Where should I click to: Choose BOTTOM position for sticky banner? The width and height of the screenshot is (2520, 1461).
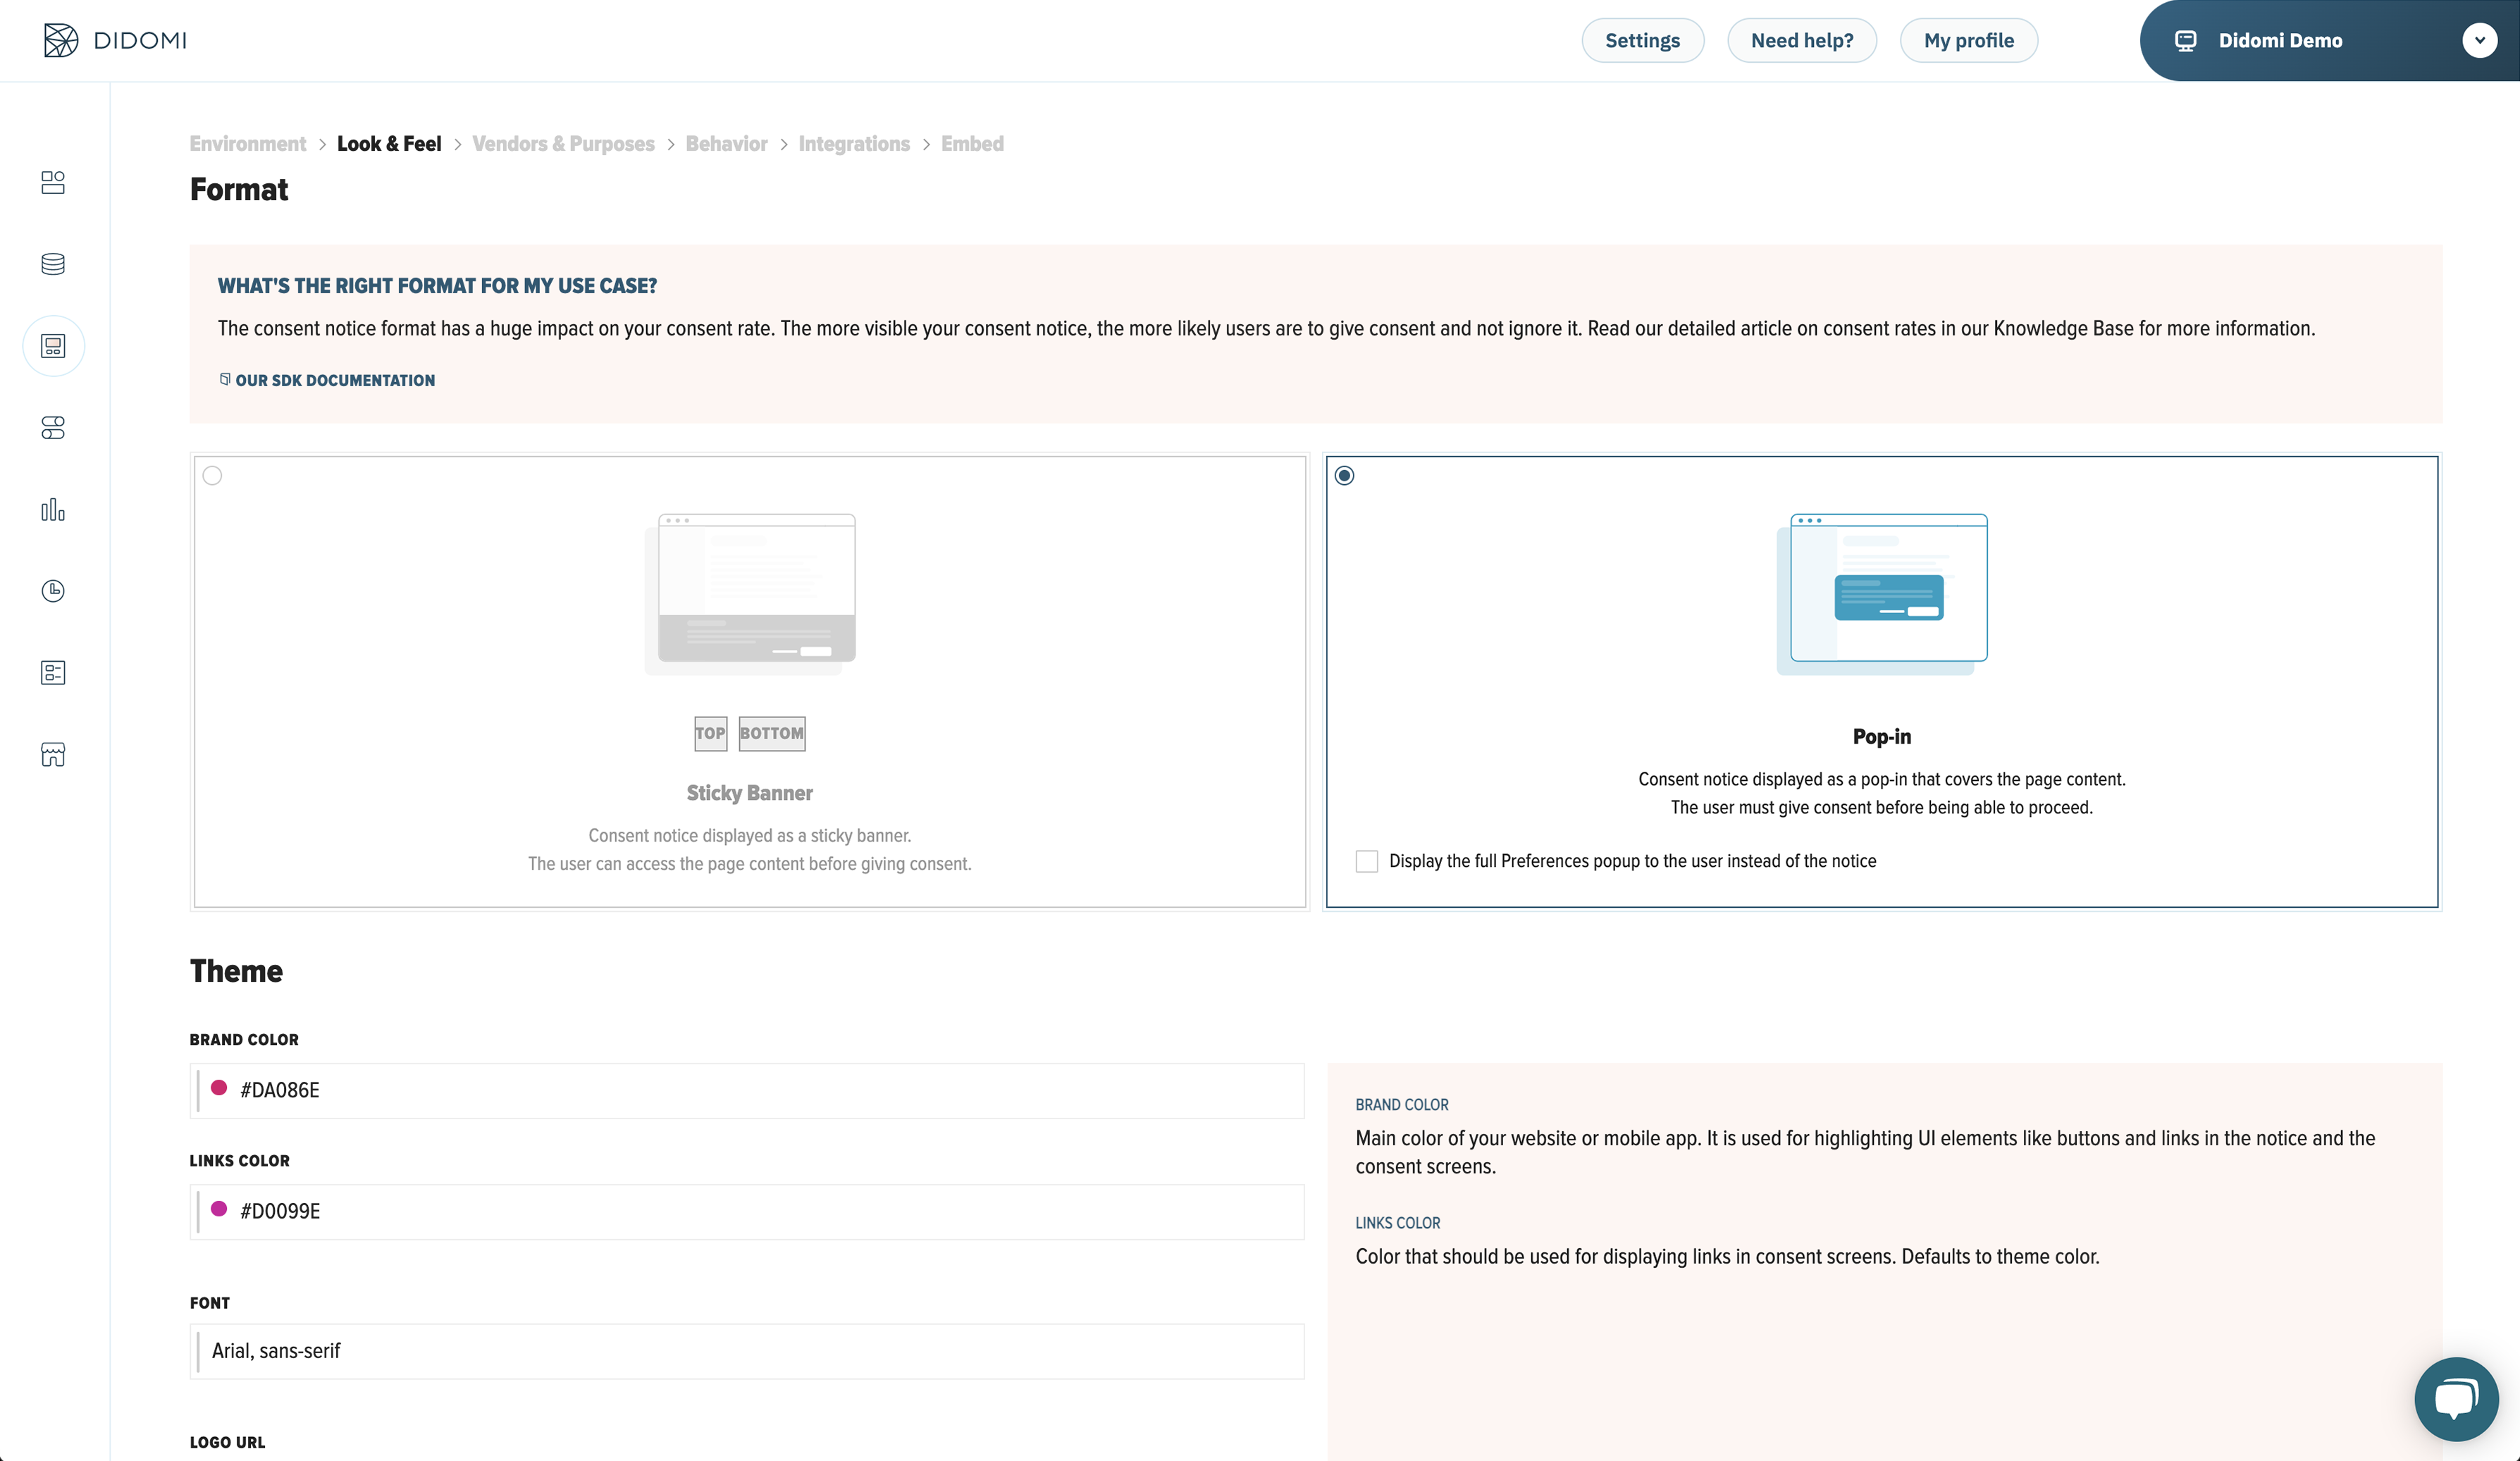pyautogui.click(x=771, y=733)
